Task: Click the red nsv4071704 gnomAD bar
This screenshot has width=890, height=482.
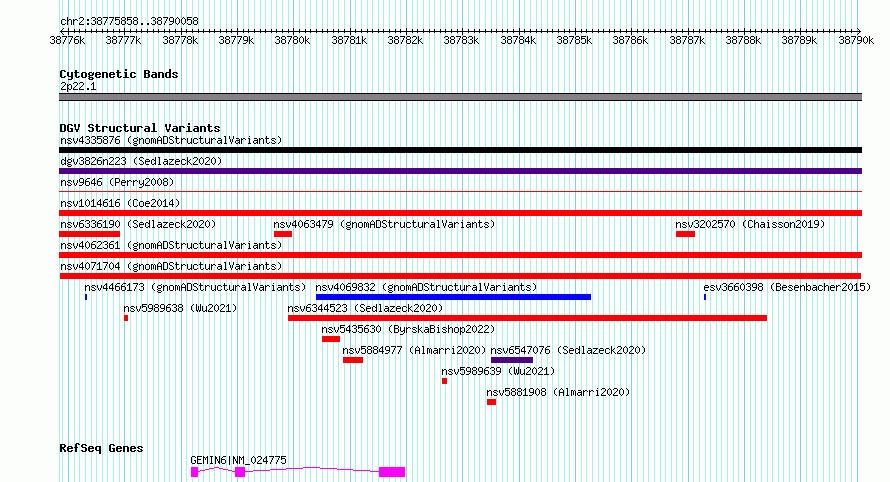Action: (x=460, y=276)
